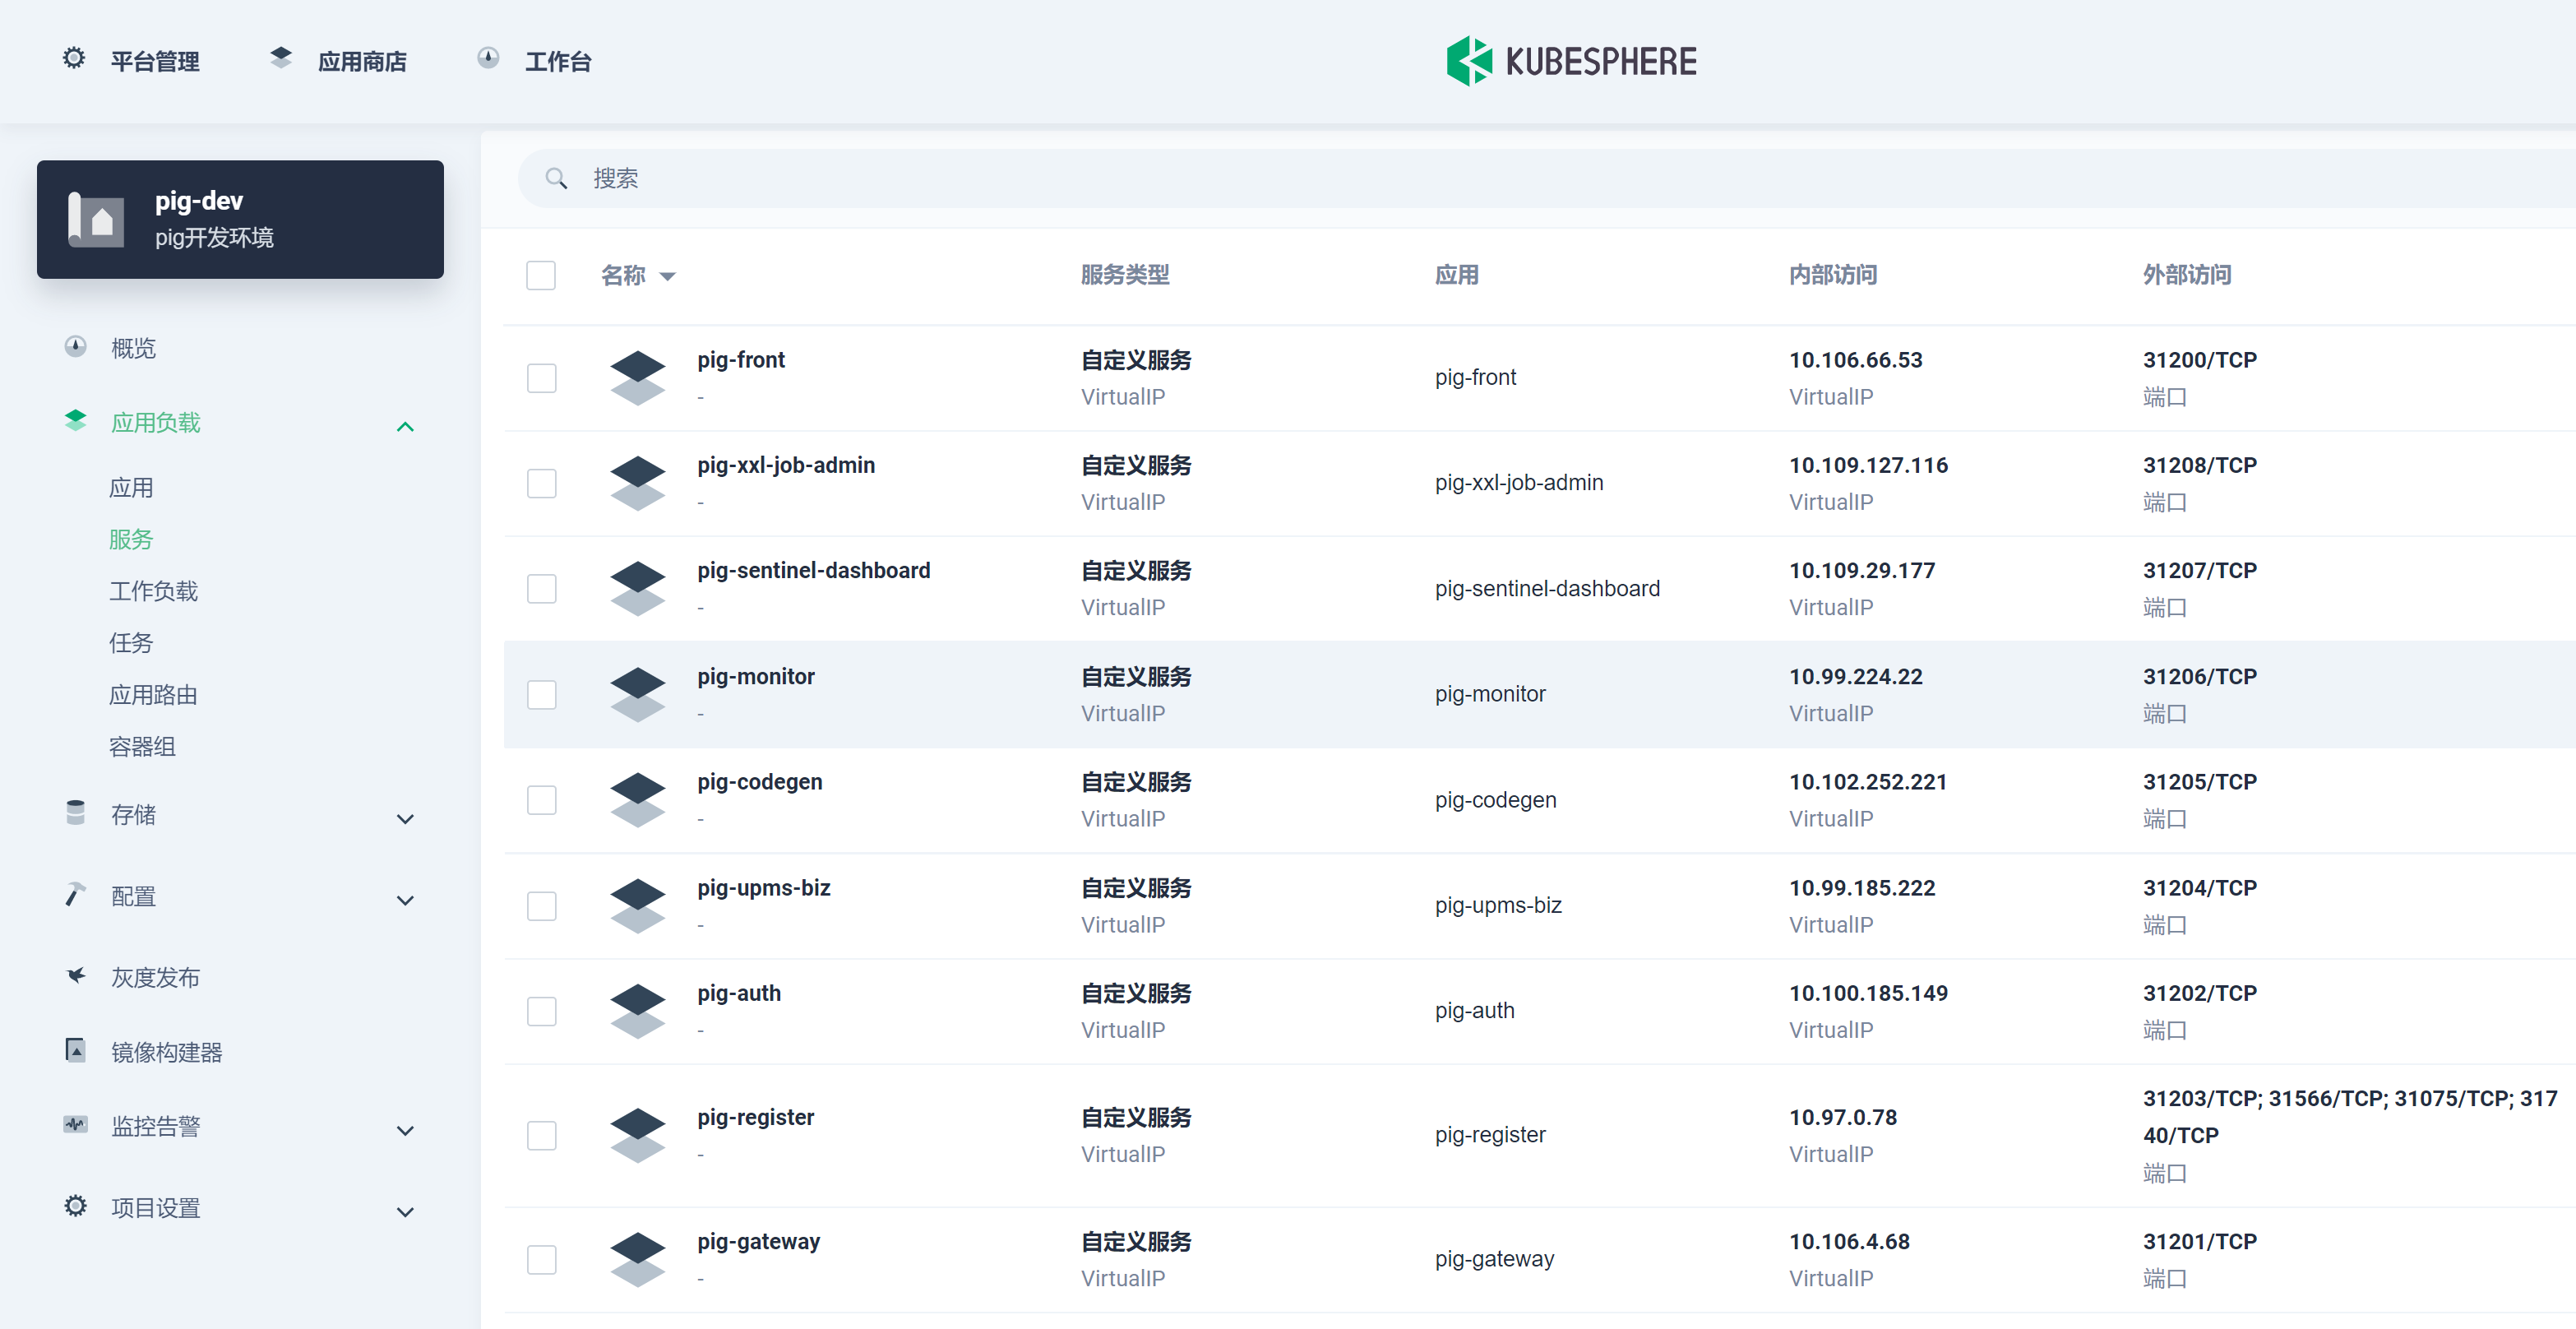Image resolution: width=2576 pixels, height=1329 pixels.
Task: Click the App Store layers icon
Action: point(281,59)
